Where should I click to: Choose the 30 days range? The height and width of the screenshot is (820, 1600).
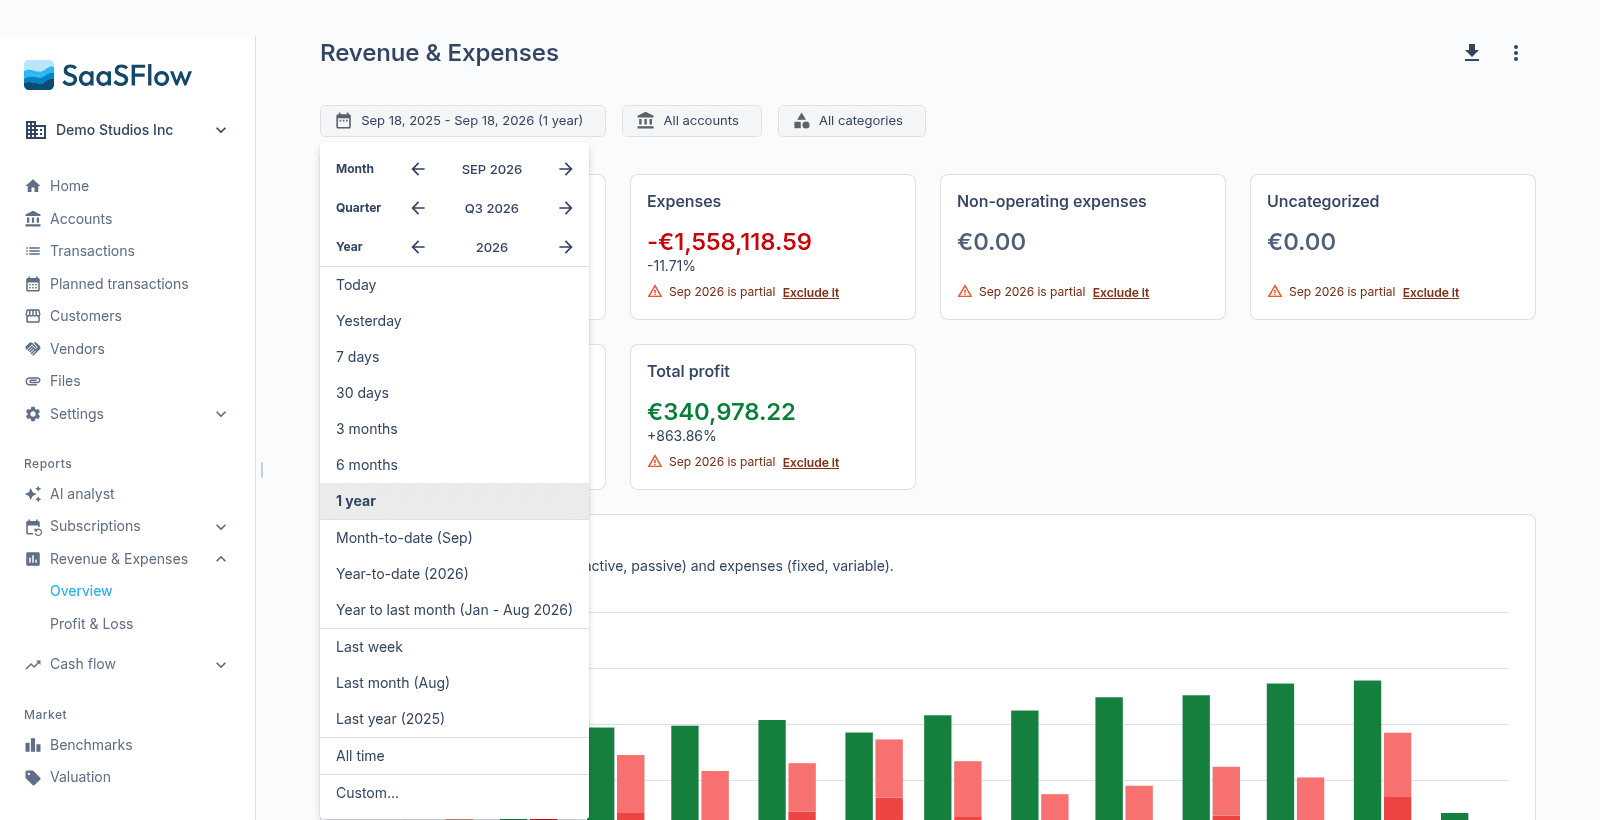454,393
